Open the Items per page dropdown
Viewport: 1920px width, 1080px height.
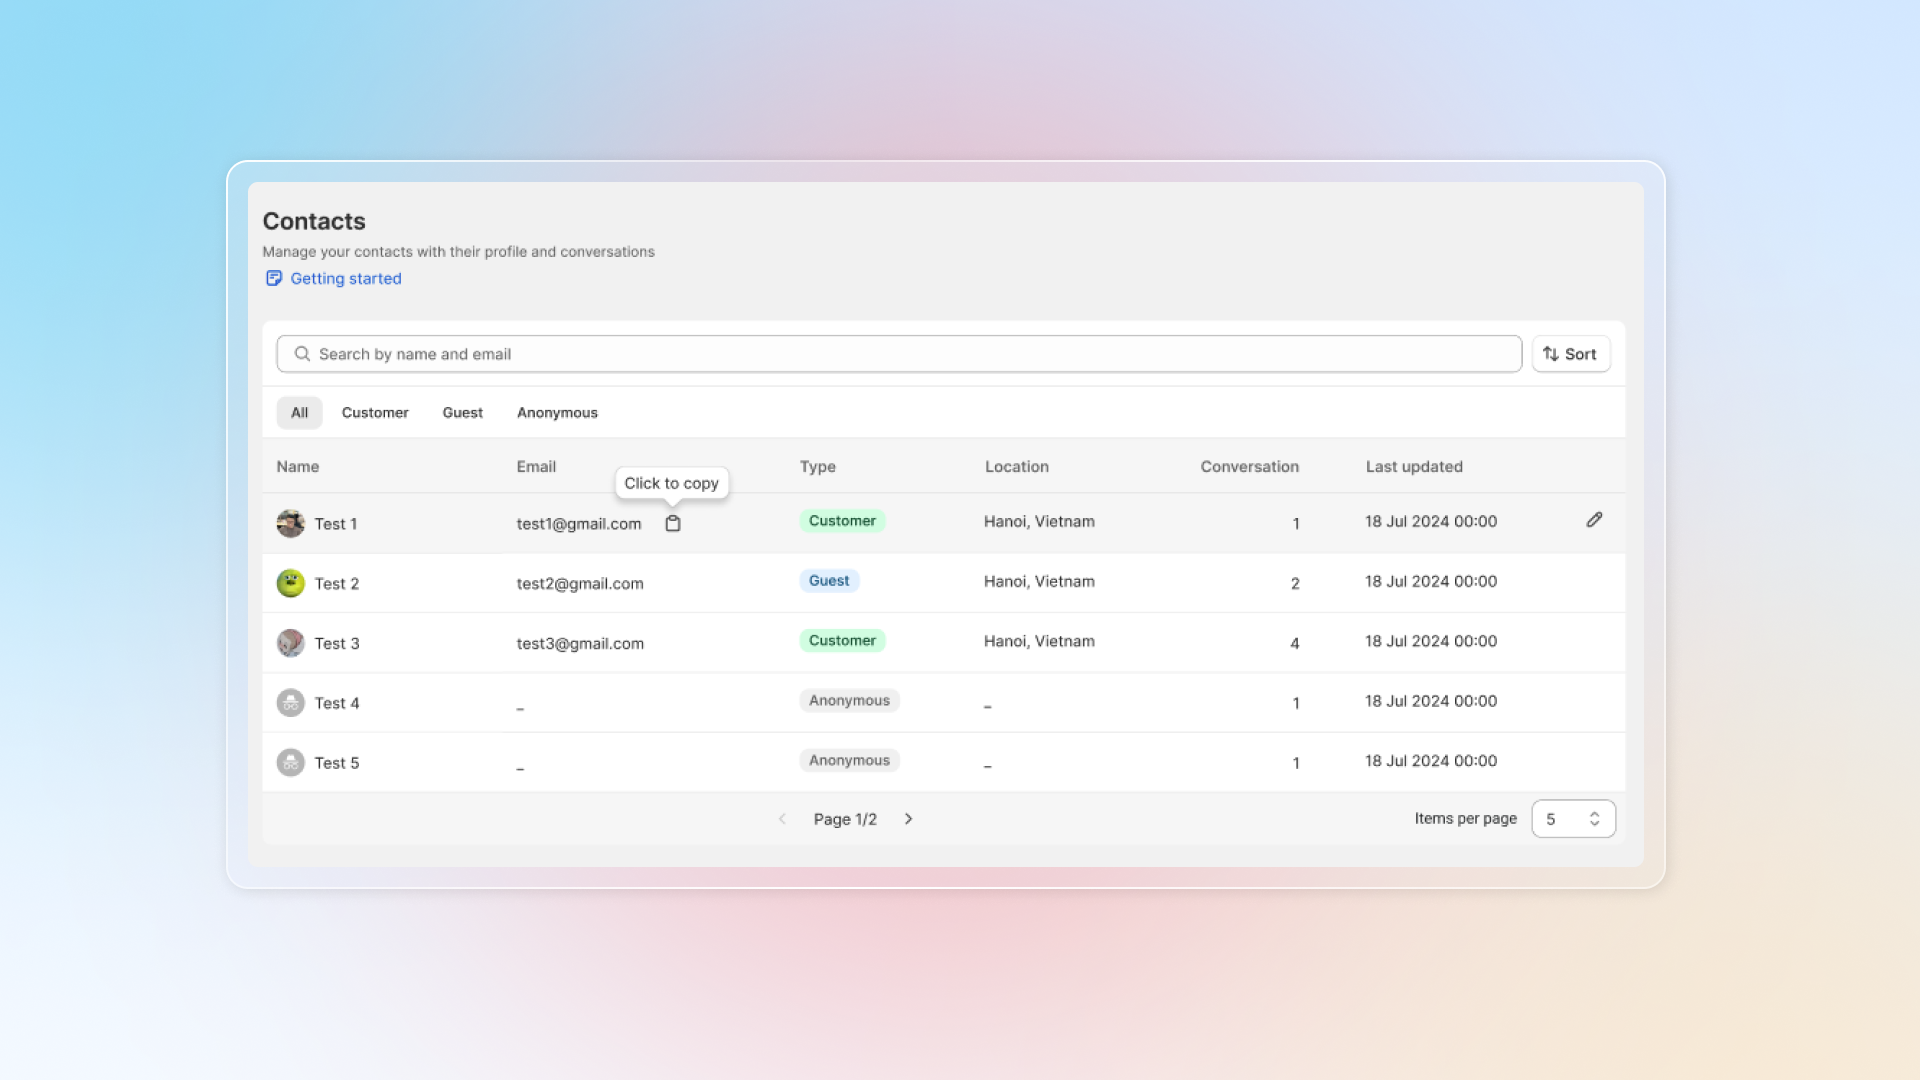coord(1573,819)
